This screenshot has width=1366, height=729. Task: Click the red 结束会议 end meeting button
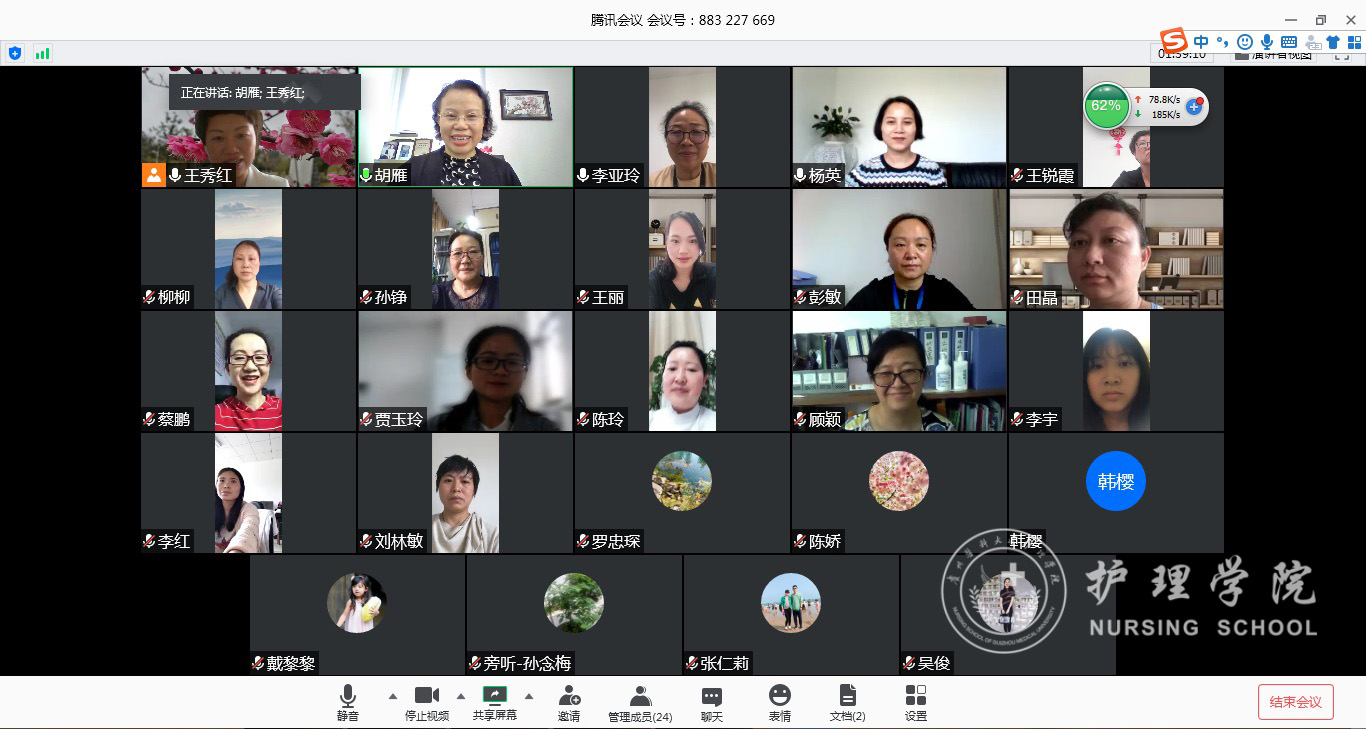(1295, 702)
